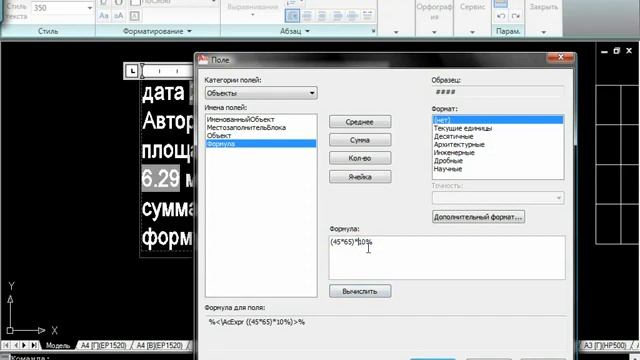
Task: Switch to the A4 [В](EP1520) layout tab
Action: [159, 345]
